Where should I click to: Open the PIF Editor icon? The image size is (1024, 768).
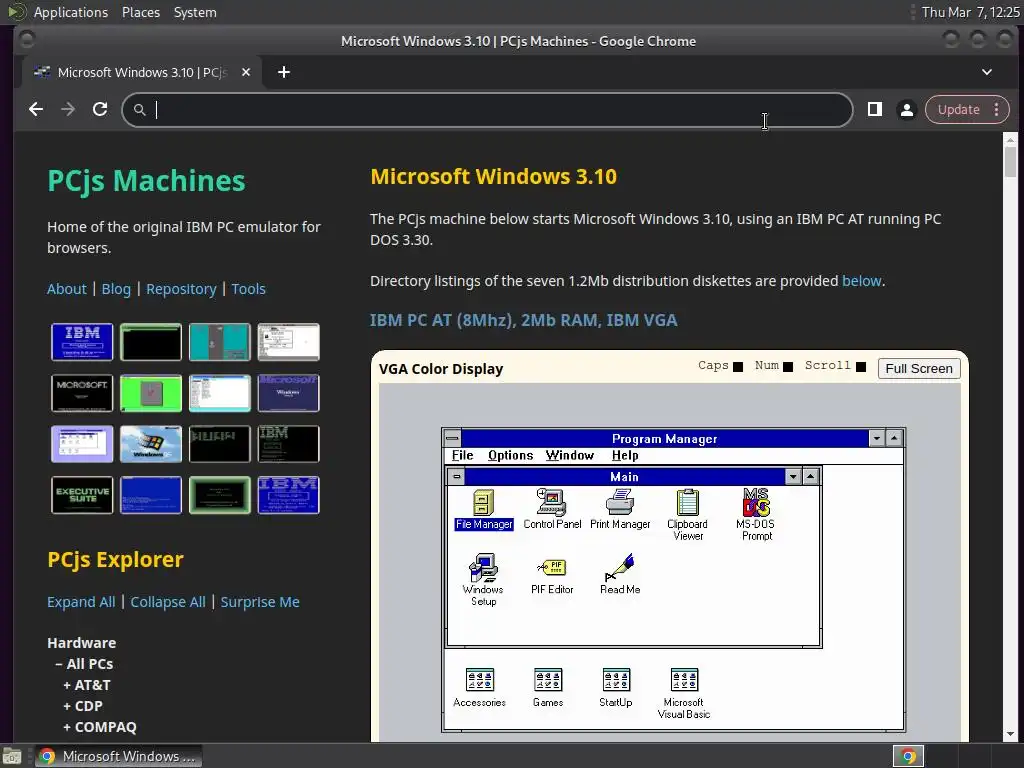pos(552,575)
